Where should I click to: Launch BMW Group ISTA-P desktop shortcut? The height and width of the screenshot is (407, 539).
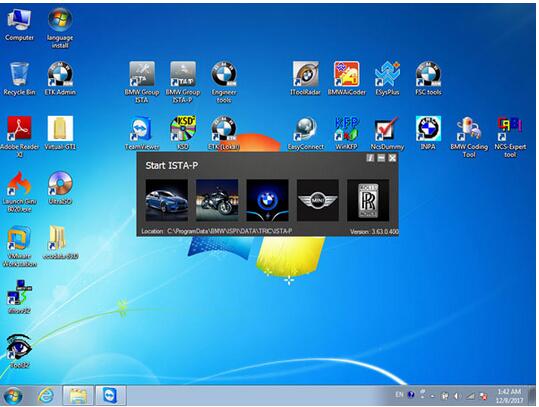[x=183, y=82]
